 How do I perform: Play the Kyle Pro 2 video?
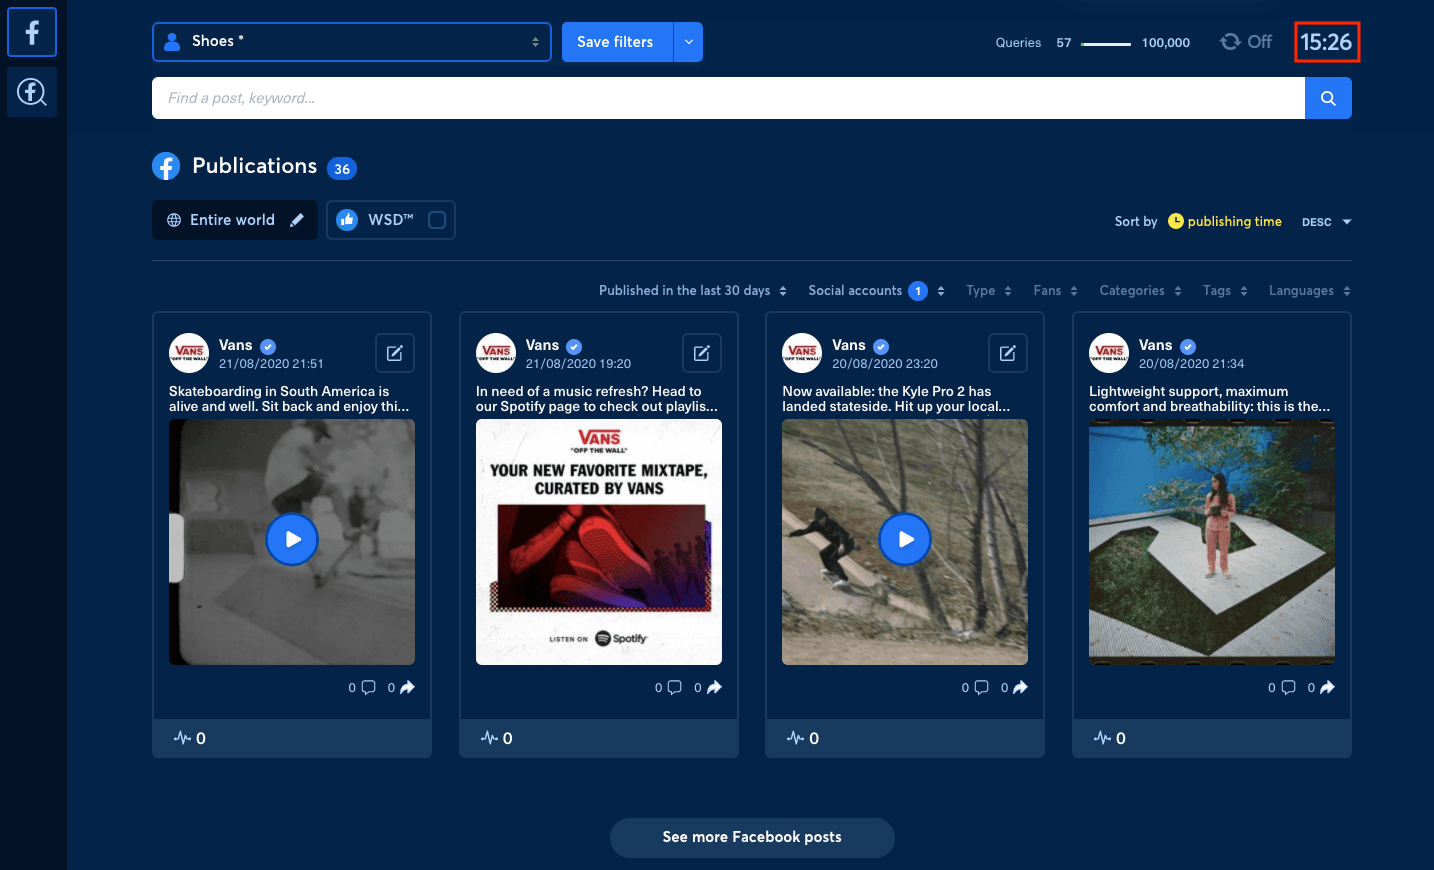(905, 539)
